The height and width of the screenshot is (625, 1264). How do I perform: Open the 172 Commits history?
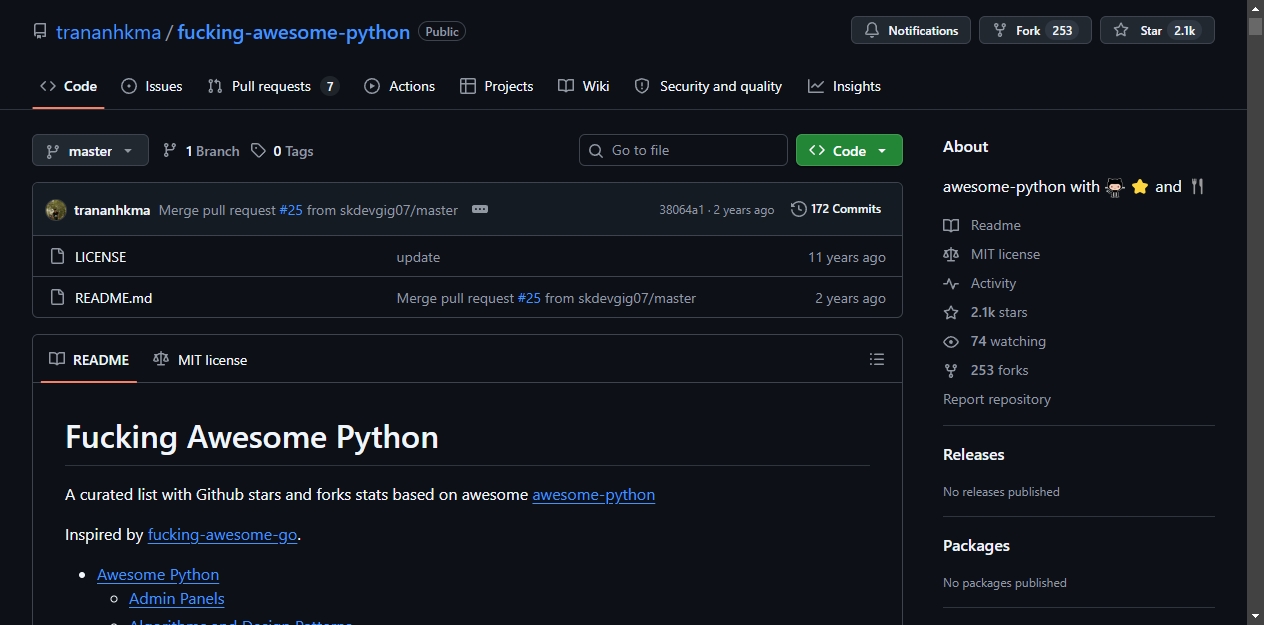point(836,209)
